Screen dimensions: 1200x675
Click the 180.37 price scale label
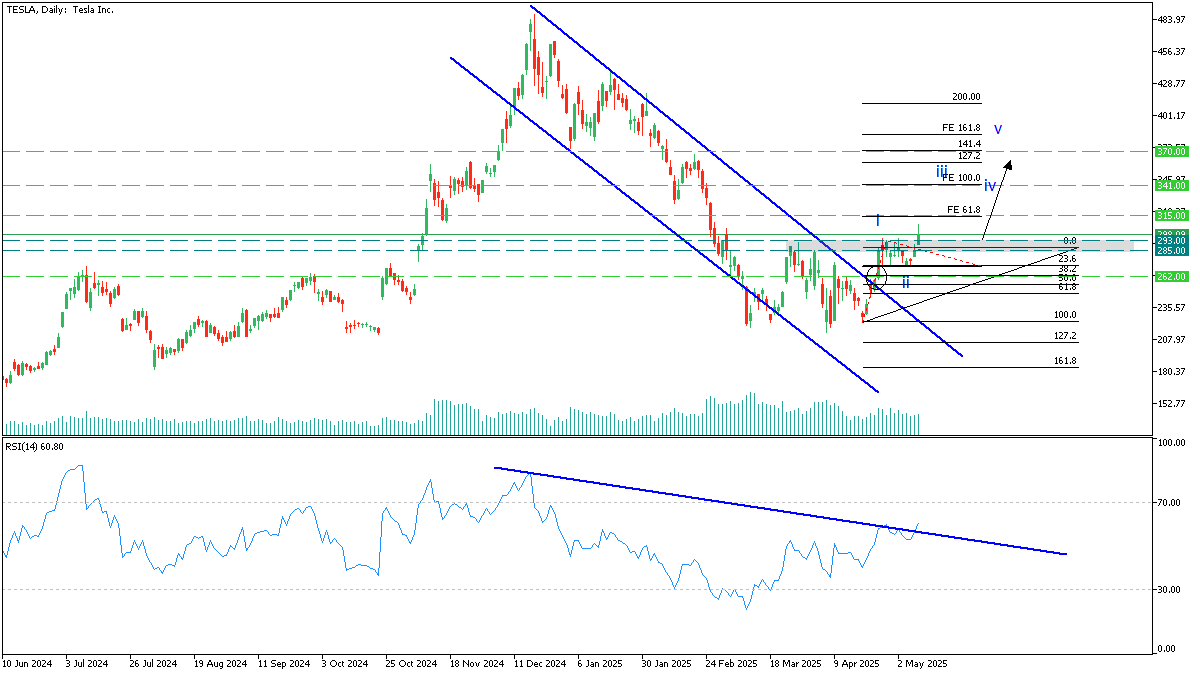coord(1172,372)
